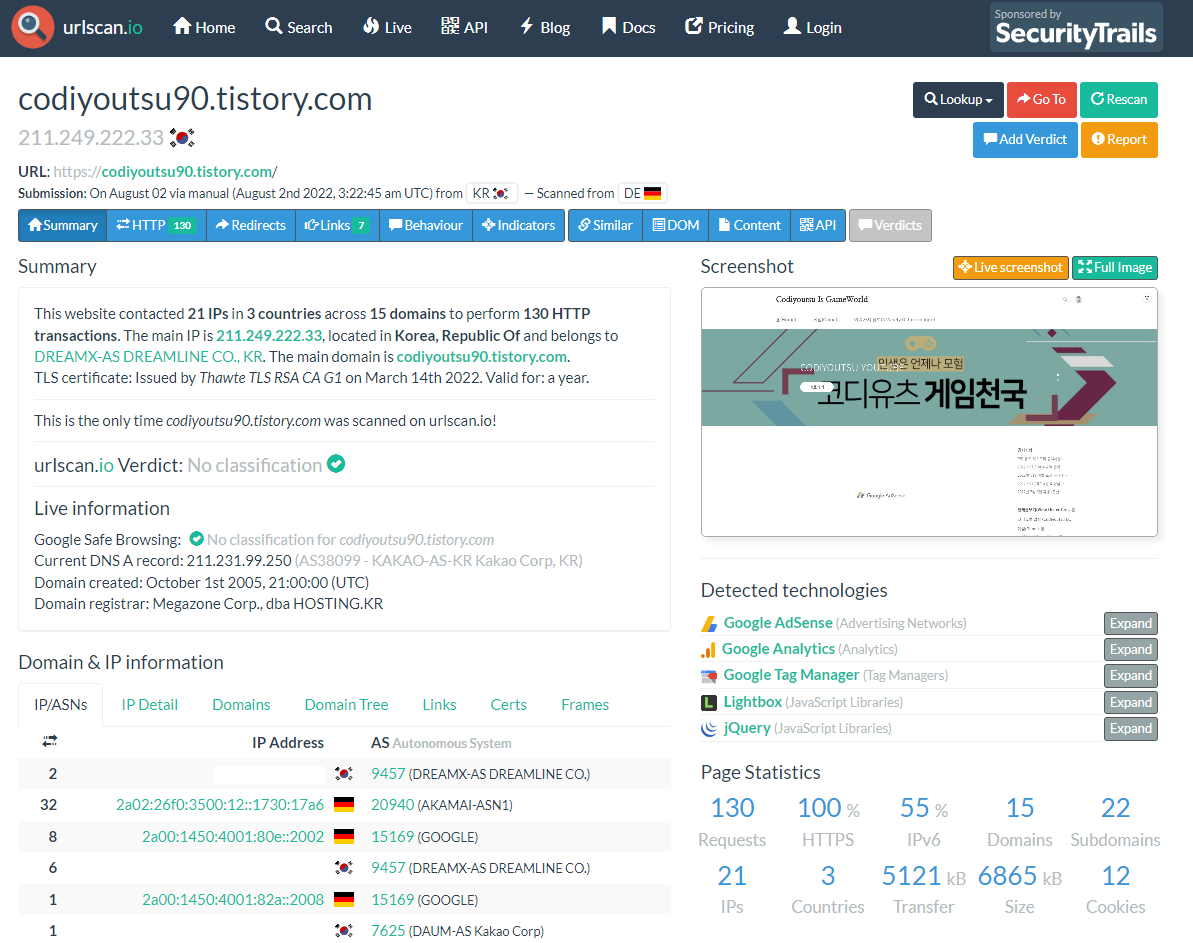Viewport: 1193px width, 943px height.
Task: Open the Redirects tab
Action: tap(250, 225)
